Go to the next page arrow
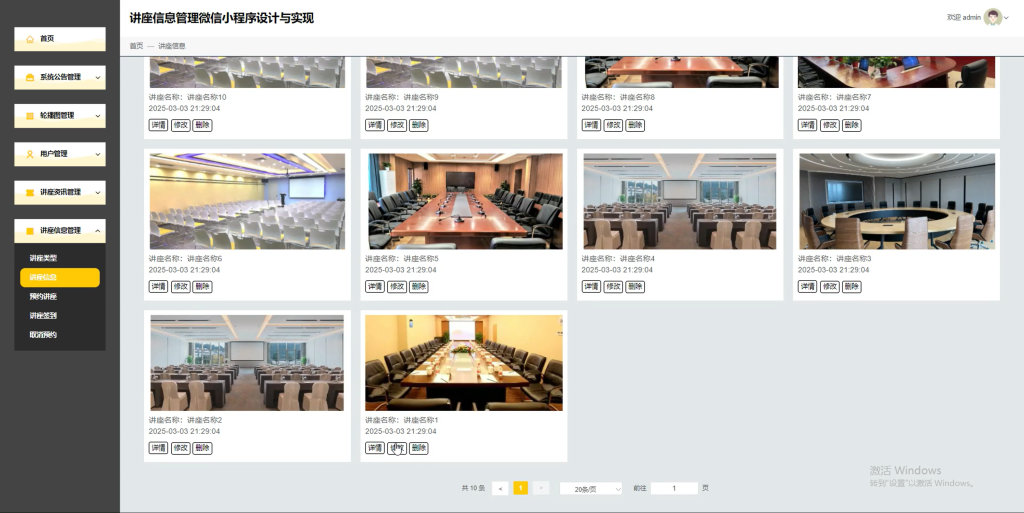The image size is (1024, 513). pyautogui.click(x=541, y=488)
